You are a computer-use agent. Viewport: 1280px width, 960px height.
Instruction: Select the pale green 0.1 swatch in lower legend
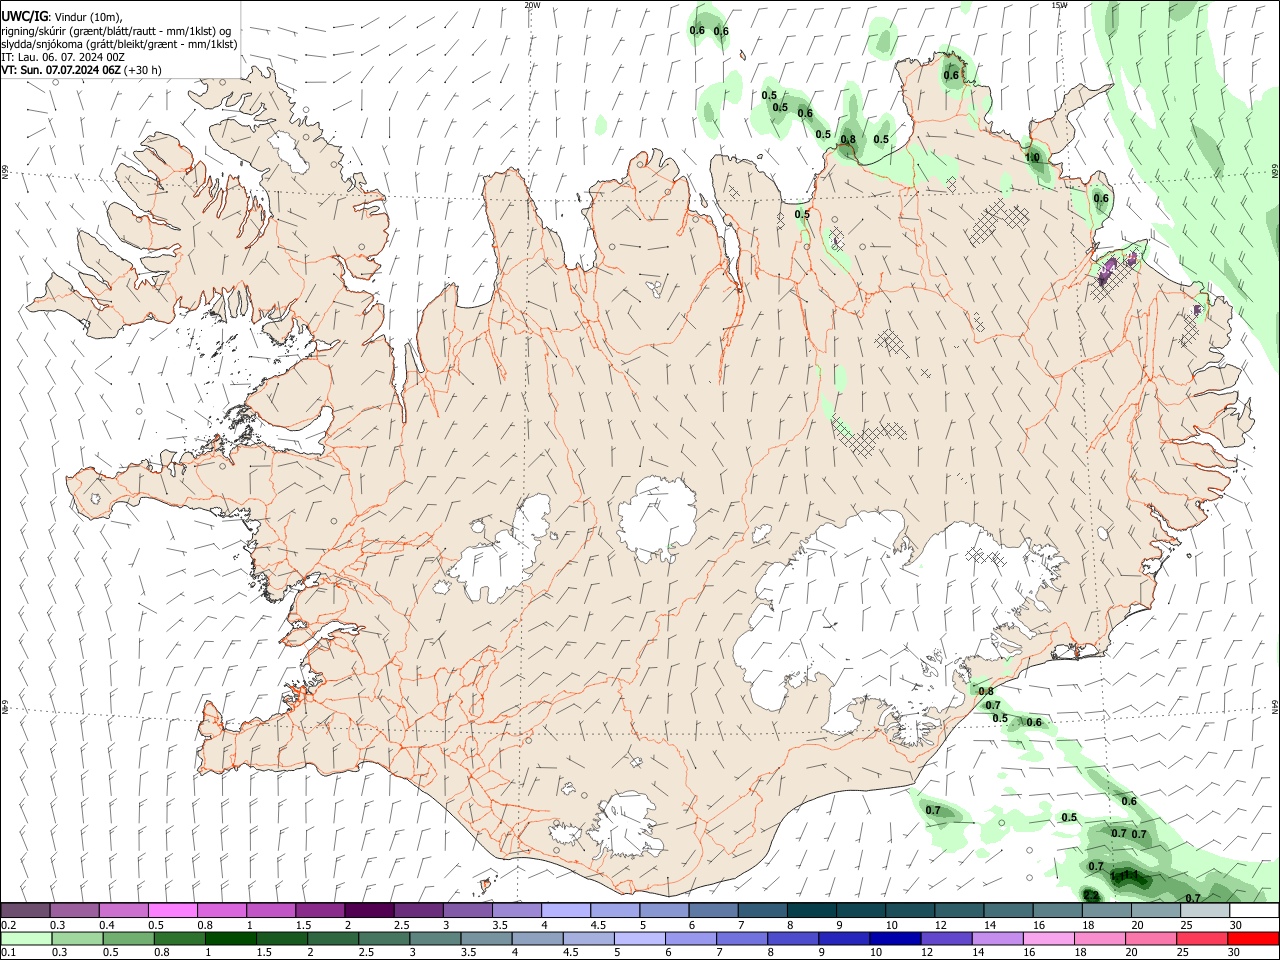(x=26, y=938)
